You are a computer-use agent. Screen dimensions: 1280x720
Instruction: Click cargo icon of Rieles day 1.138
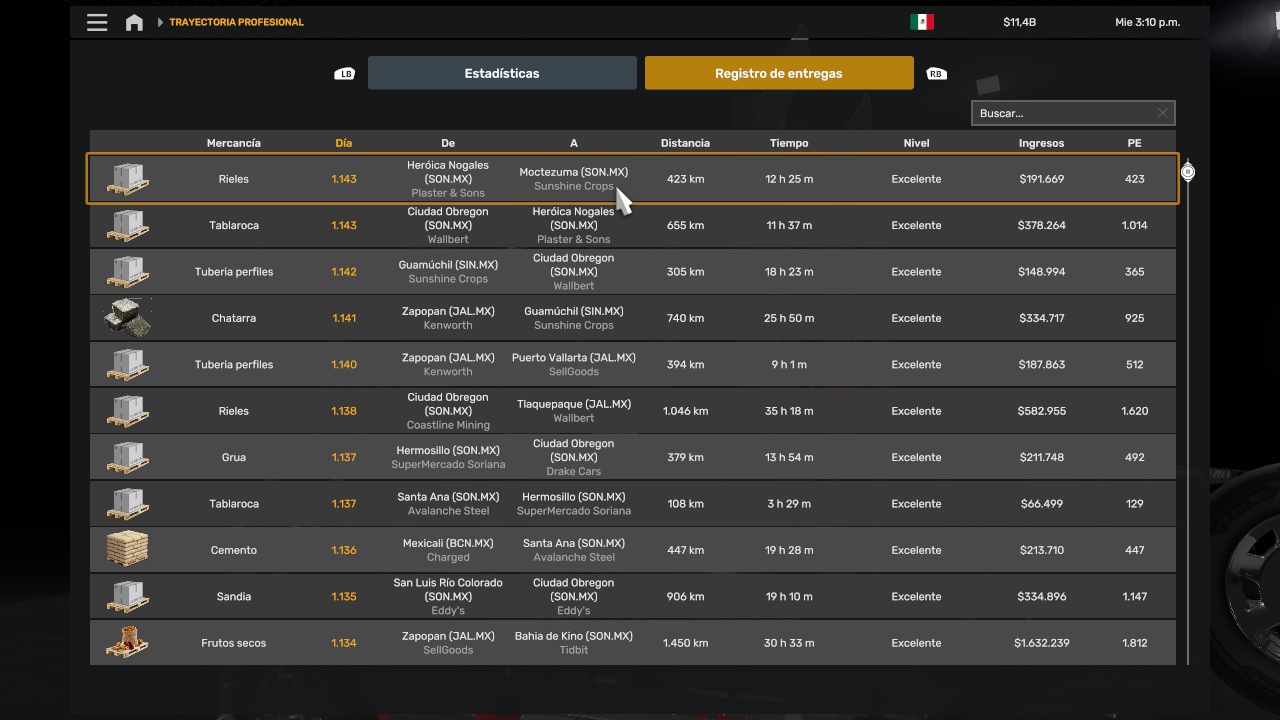pos(127,411)
